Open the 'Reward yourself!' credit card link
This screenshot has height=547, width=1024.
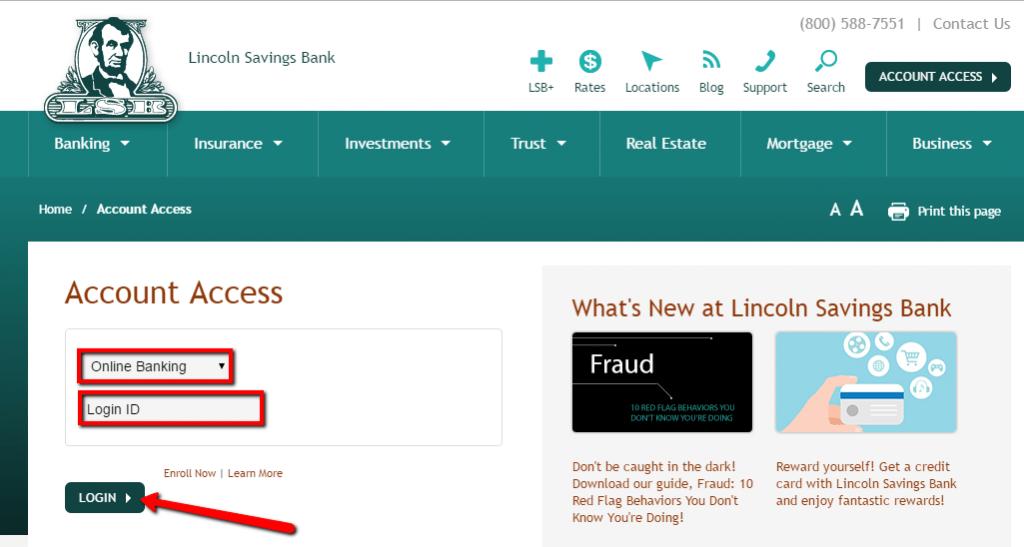[x=866, y=484]
